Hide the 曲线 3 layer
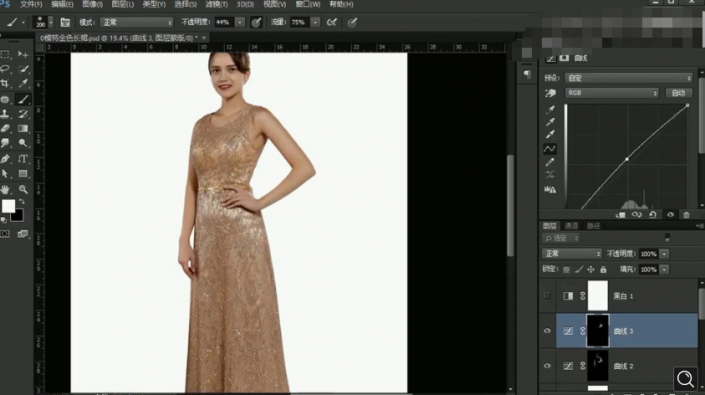Screen dimensions: 705x395 [x=547, y=331]
